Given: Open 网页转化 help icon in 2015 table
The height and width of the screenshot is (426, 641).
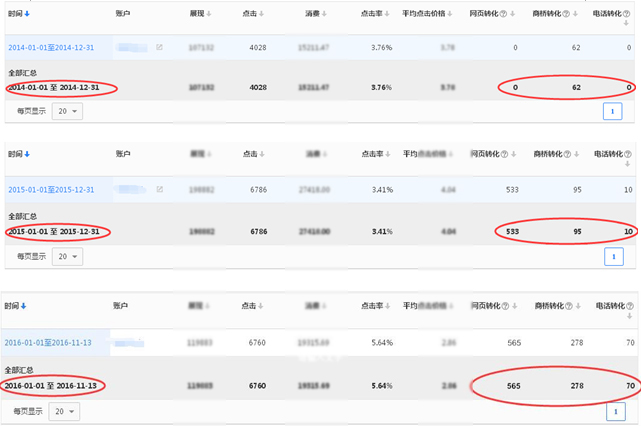Looking at the screenshot, I should pyautogui.click(x=504, y=154).
